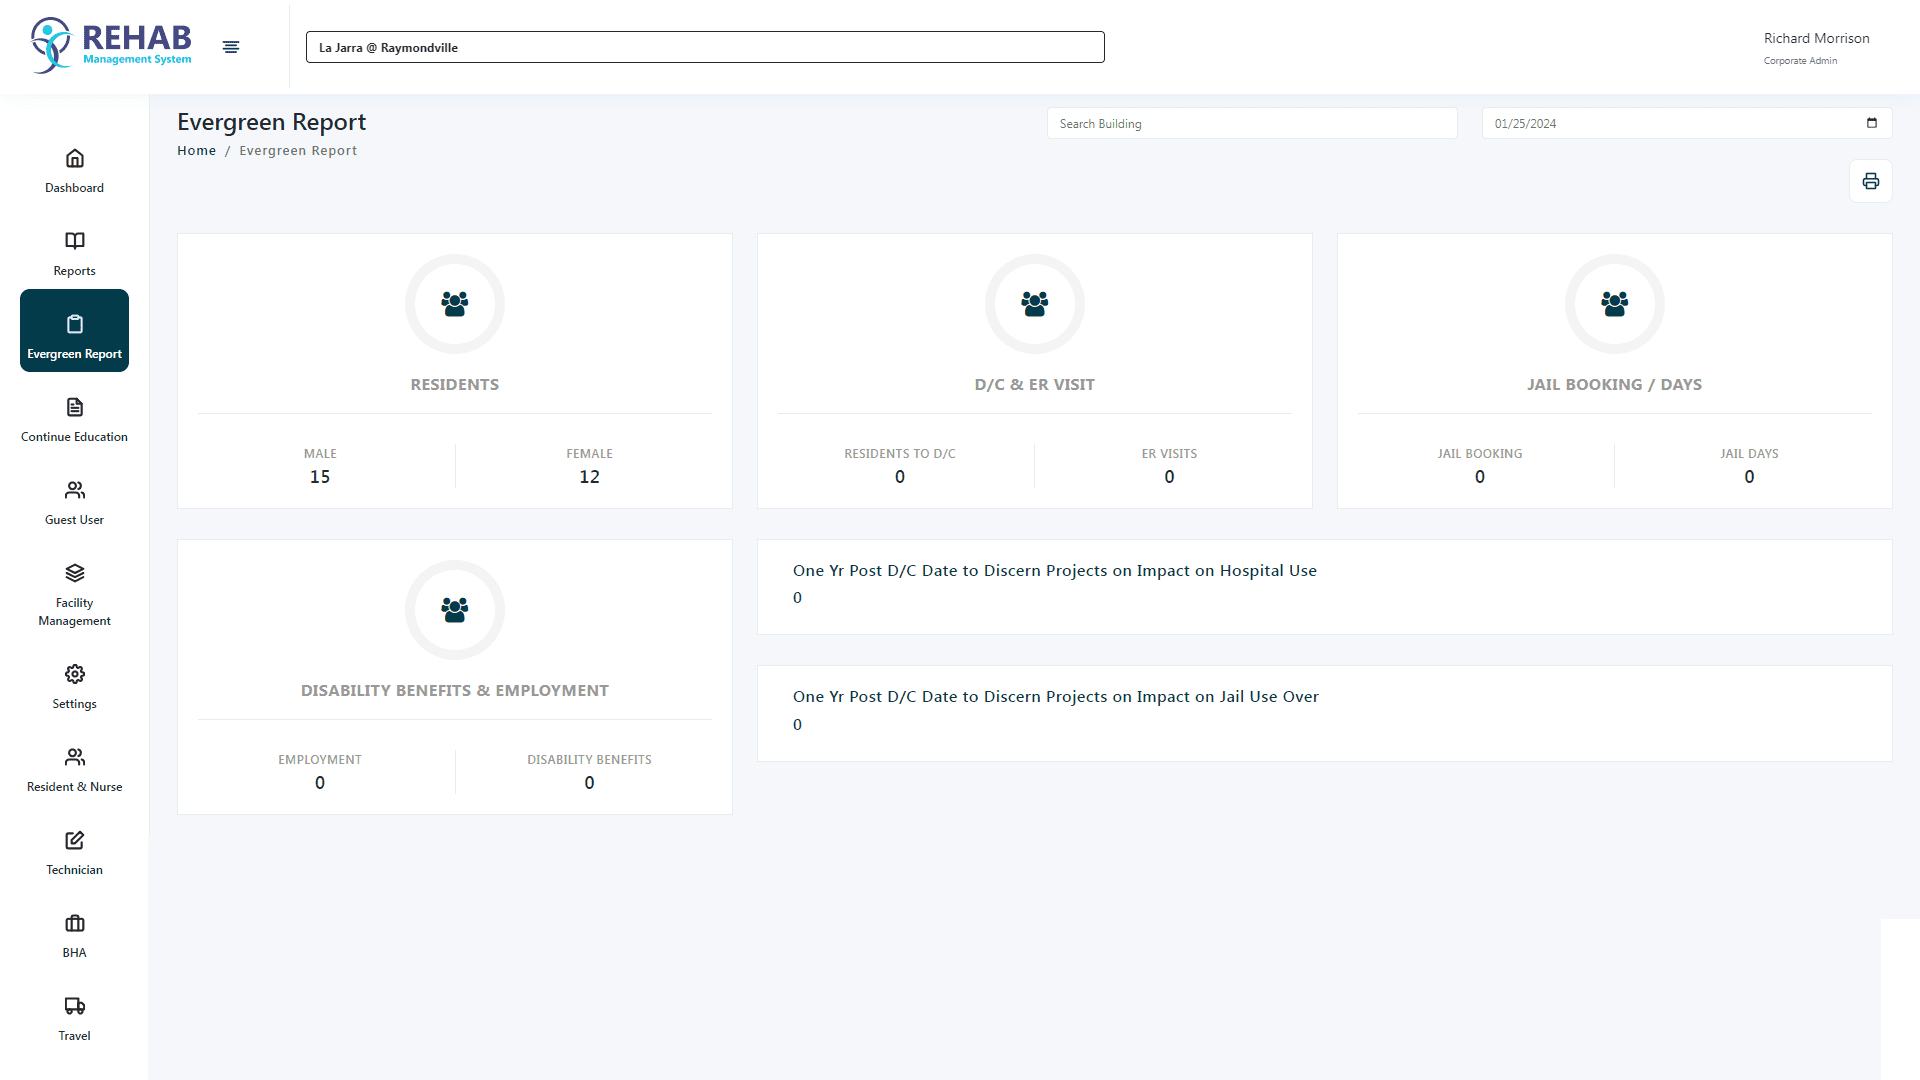This screenshot has width=1920, height=1080.
Task: Click the Search Building field
Action: pyautogui.click(x=1251, y=123)
